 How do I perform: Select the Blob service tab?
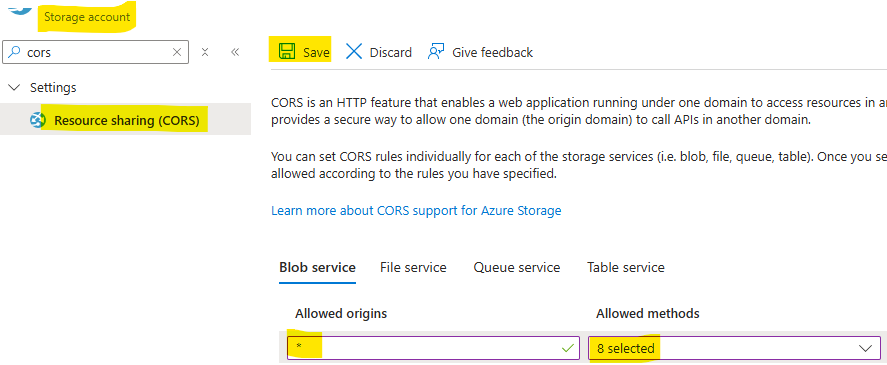(317, 267)
